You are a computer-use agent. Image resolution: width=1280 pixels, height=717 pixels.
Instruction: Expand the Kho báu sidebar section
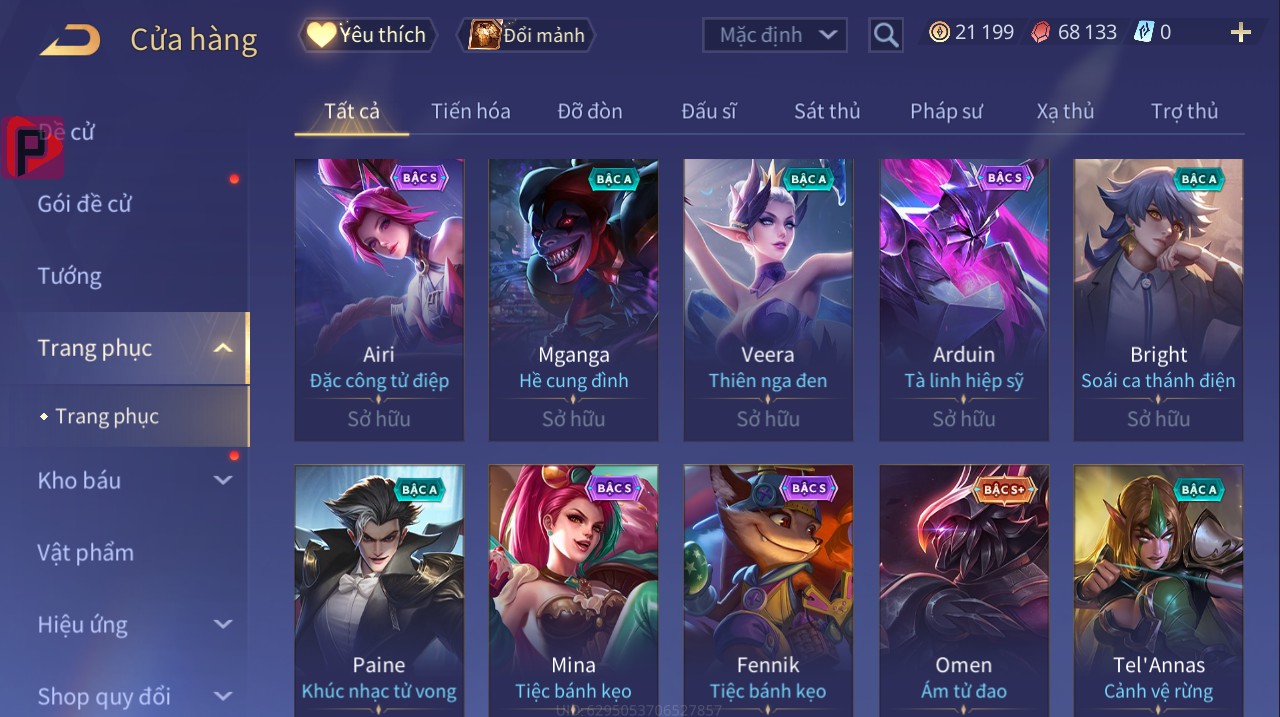[x=223, y=480]
